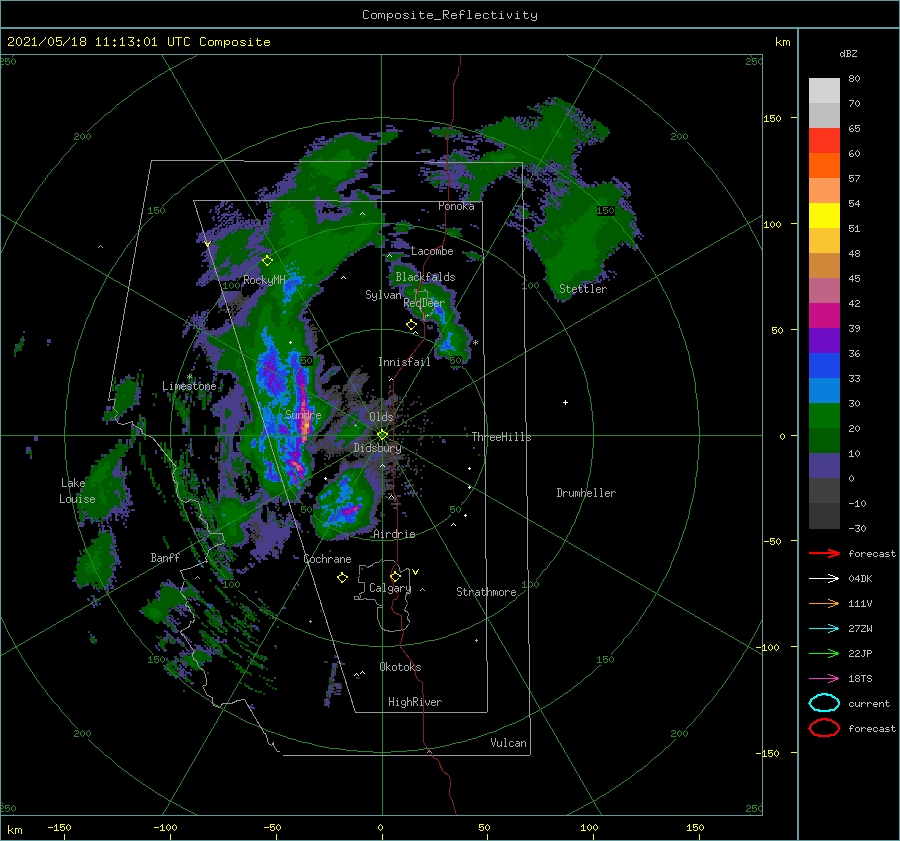Click the Drumheller city label

586,493
